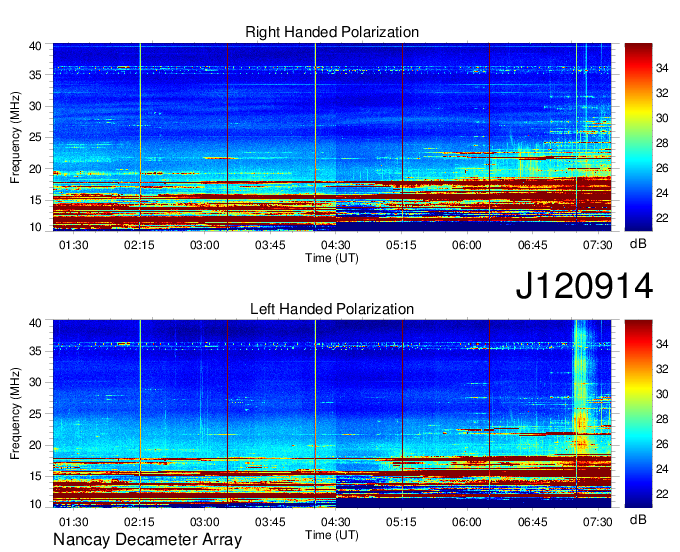Viewport: 680px width, 552px height.
Task: Click the '30' frequency tick on the top plot
Action: 35,106
